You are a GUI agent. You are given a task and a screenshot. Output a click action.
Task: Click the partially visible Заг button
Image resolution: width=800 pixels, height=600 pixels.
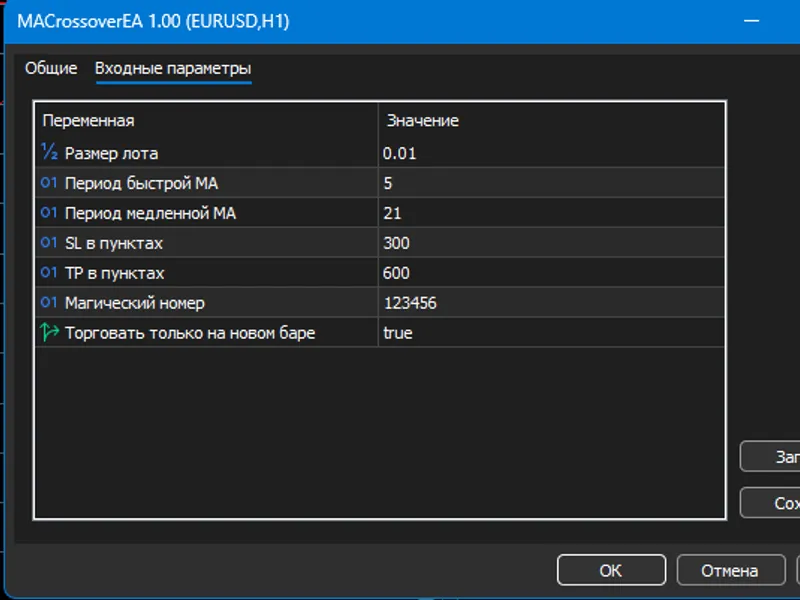pos(770,457)
